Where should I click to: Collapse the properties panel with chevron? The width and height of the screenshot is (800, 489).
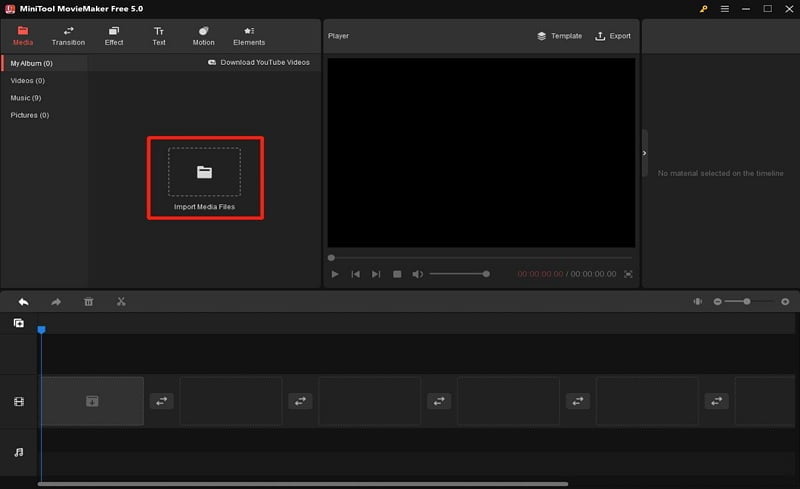tap(645, 153)
